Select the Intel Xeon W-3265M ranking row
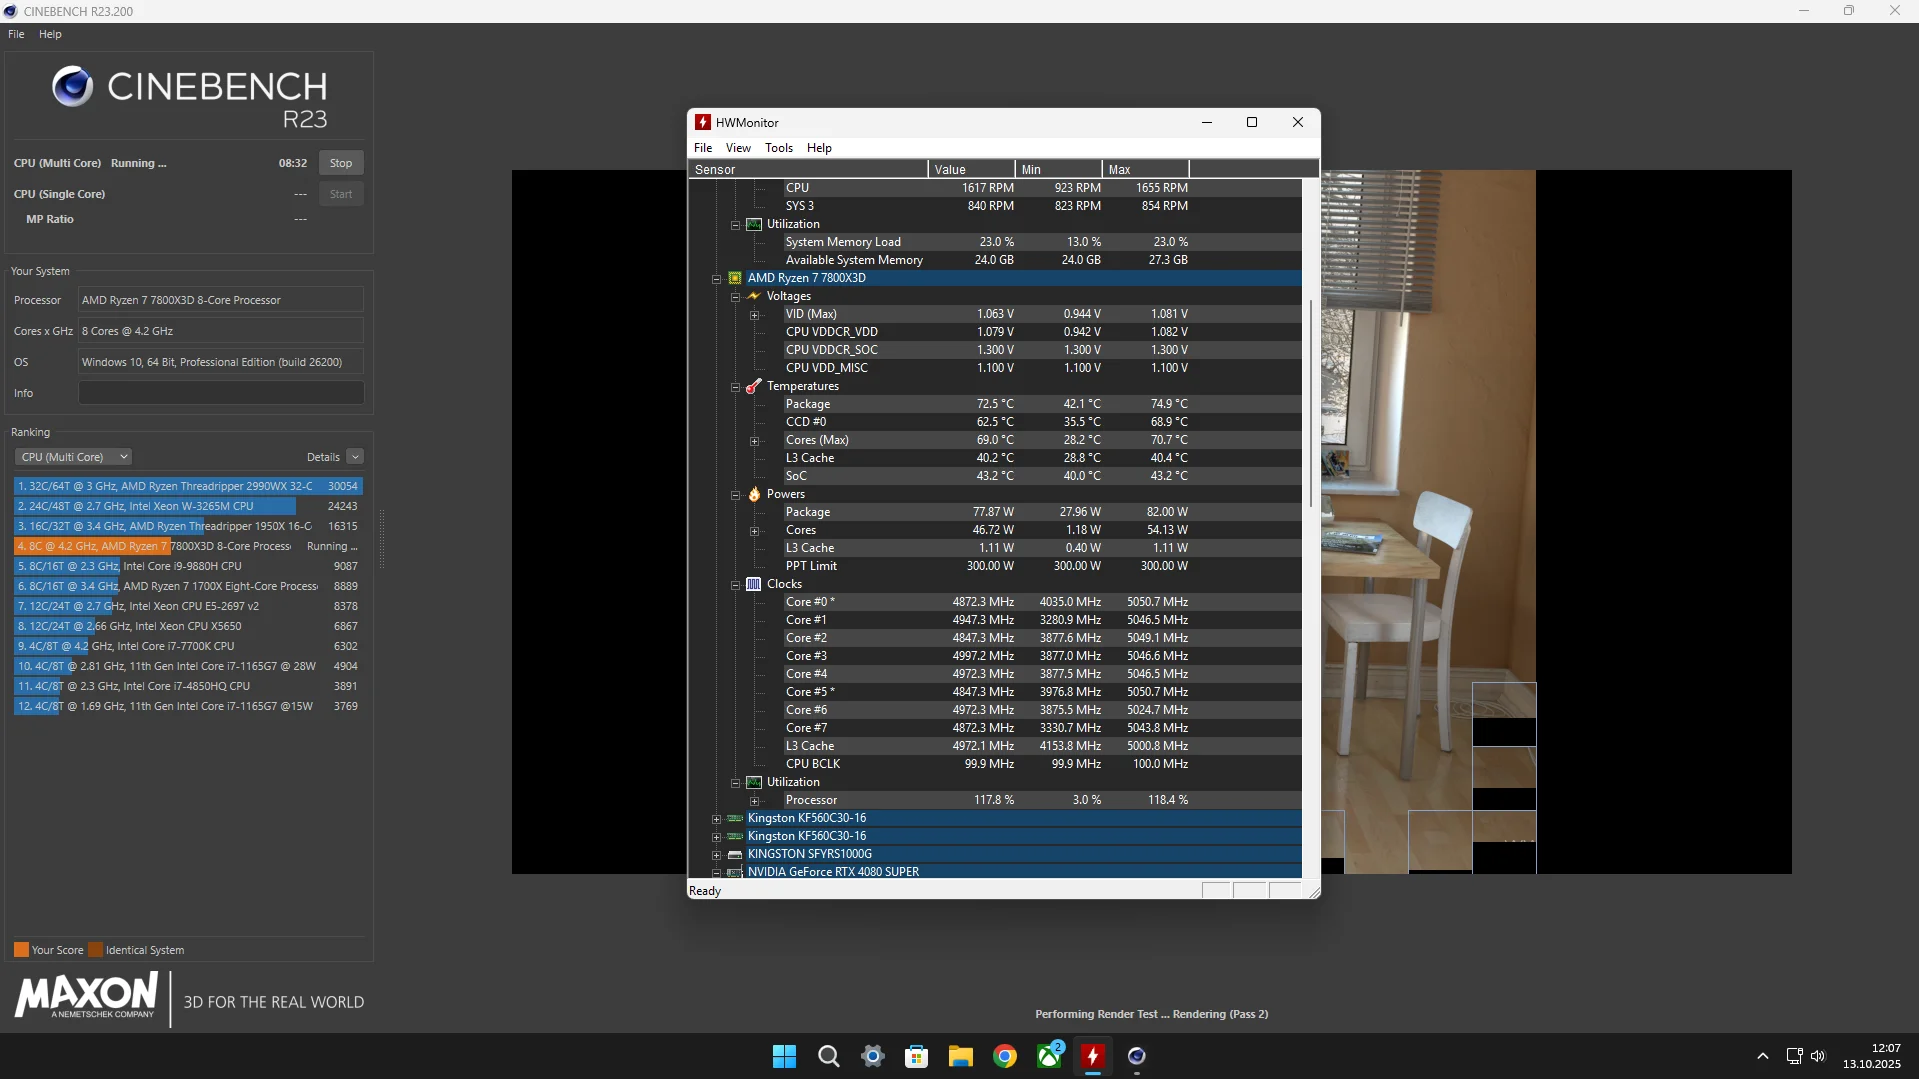Image resolution: width=1919 pixels, height=1079 pixels. click(188, 506)
